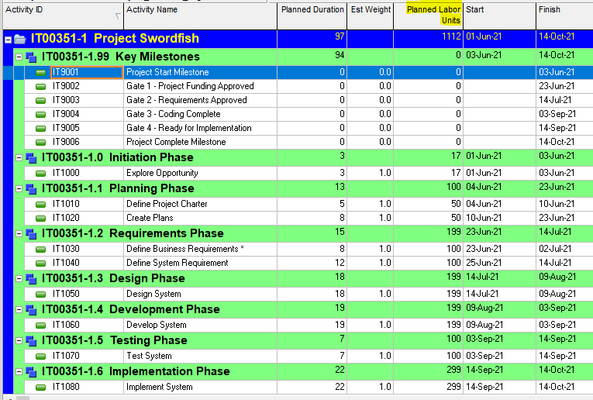Click the Implementation Phase WBS icon

pos(31,372)
